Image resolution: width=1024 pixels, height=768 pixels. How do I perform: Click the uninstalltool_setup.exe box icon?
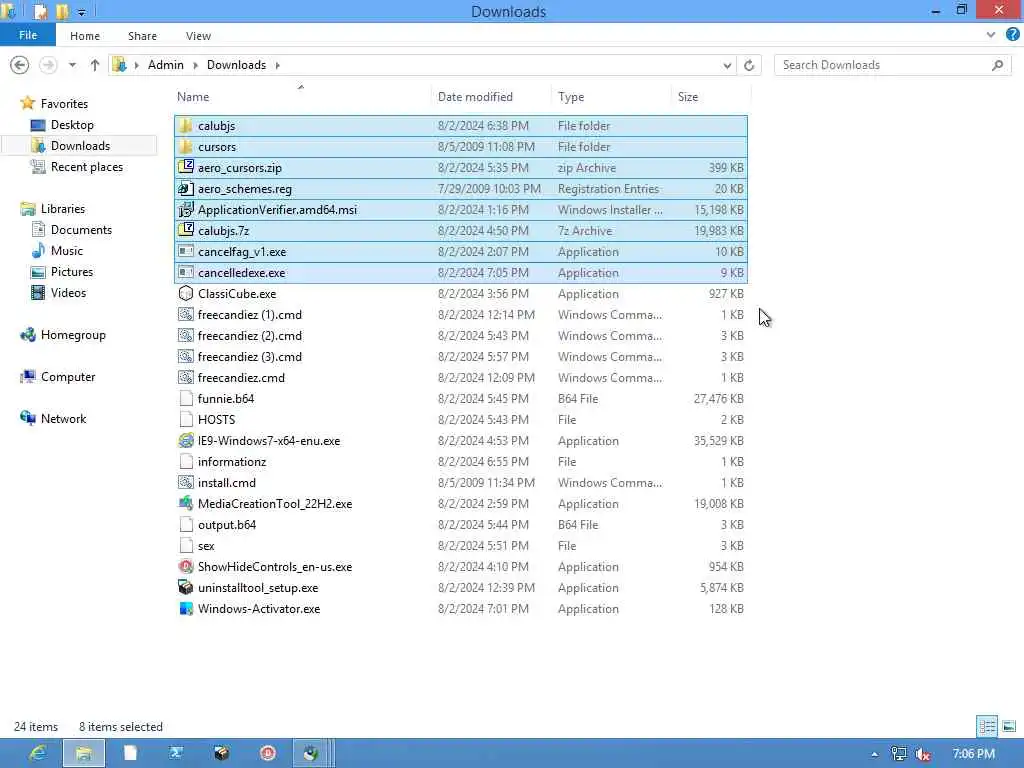185,588
